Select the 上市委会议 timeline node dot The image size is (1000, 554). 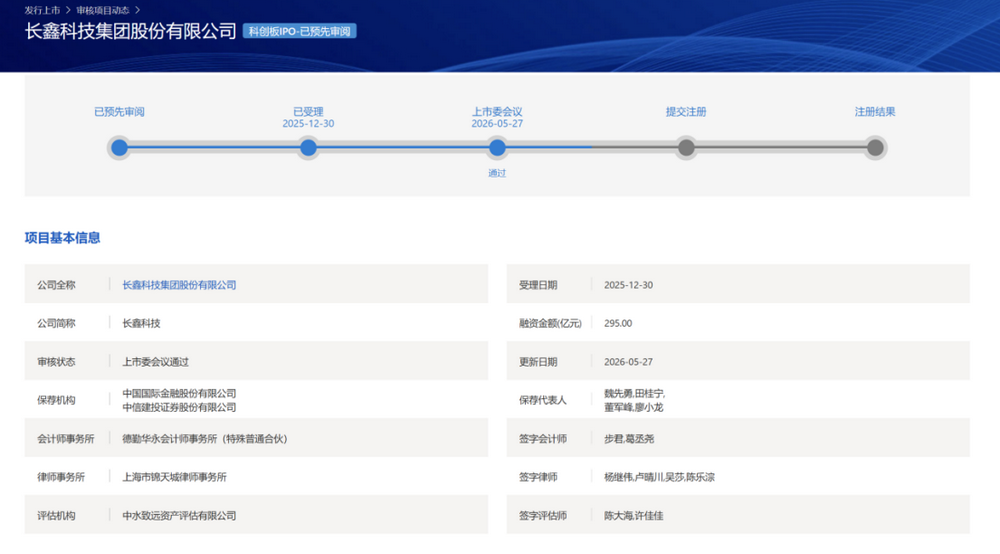pos(497,148)
